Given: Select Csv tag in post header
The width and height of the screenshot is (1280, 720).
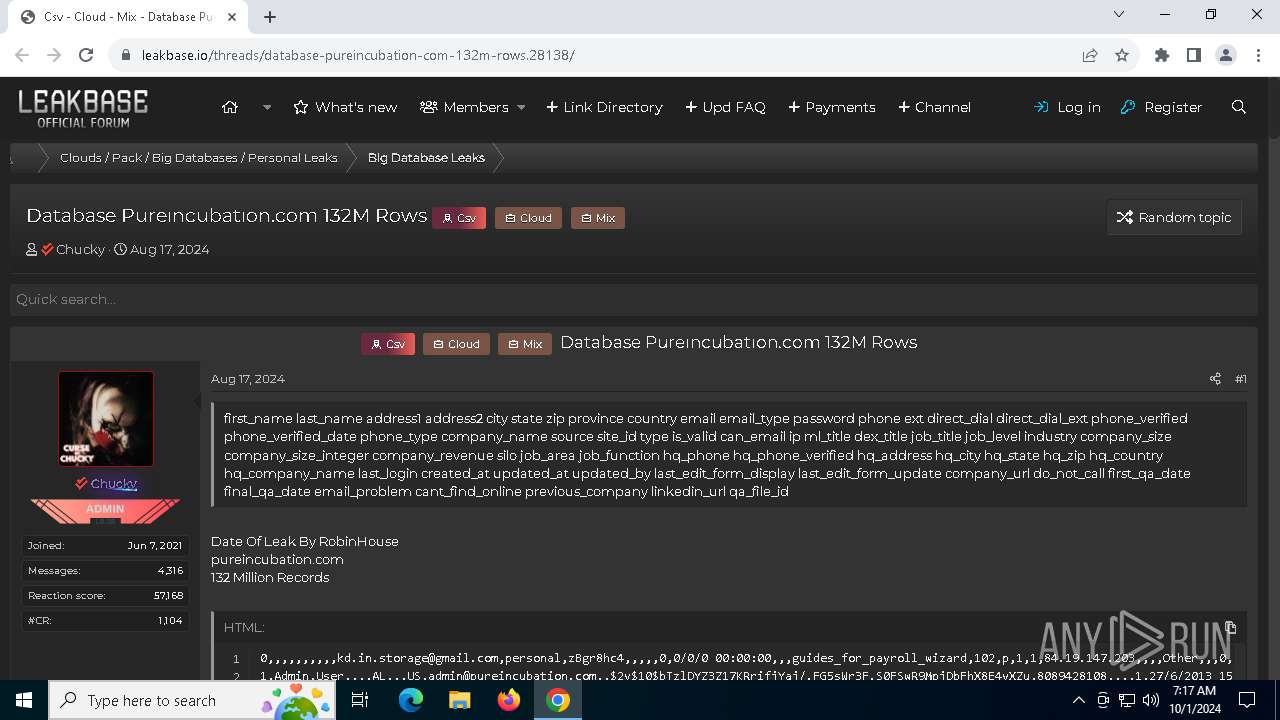Looking at the screenshot, I should pos(388,344).
